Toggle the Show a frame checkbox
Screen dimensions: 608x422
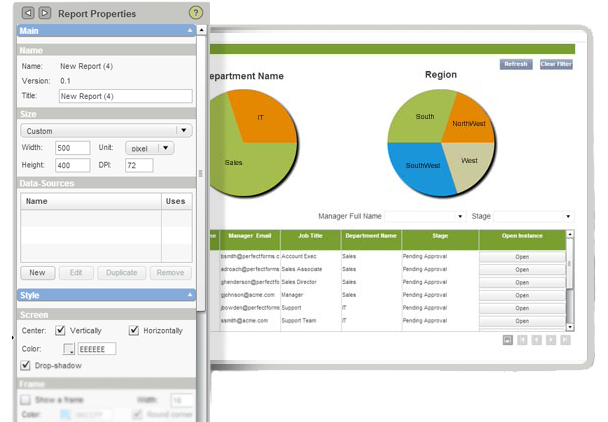[26, 400]
